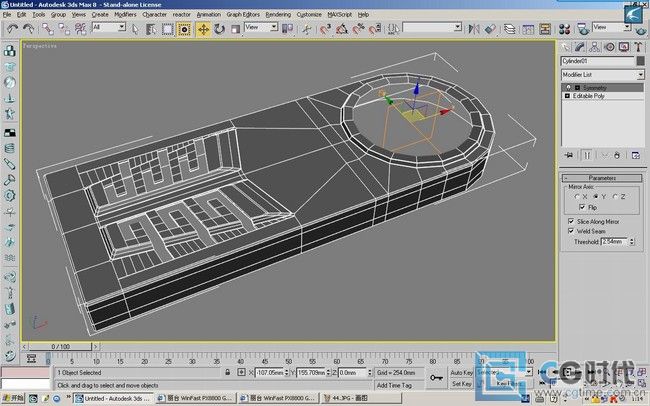
Task: Click the Add Time Tag button
Action: [394, 385]
